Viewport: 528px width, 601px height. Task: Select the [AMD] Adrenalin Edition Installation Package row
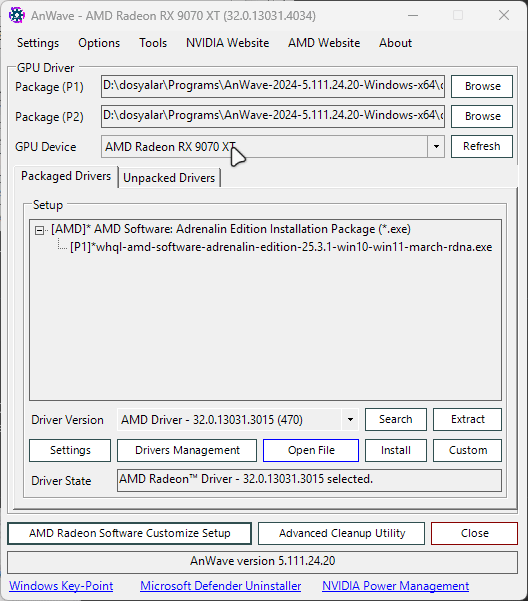tap(231, 229)
